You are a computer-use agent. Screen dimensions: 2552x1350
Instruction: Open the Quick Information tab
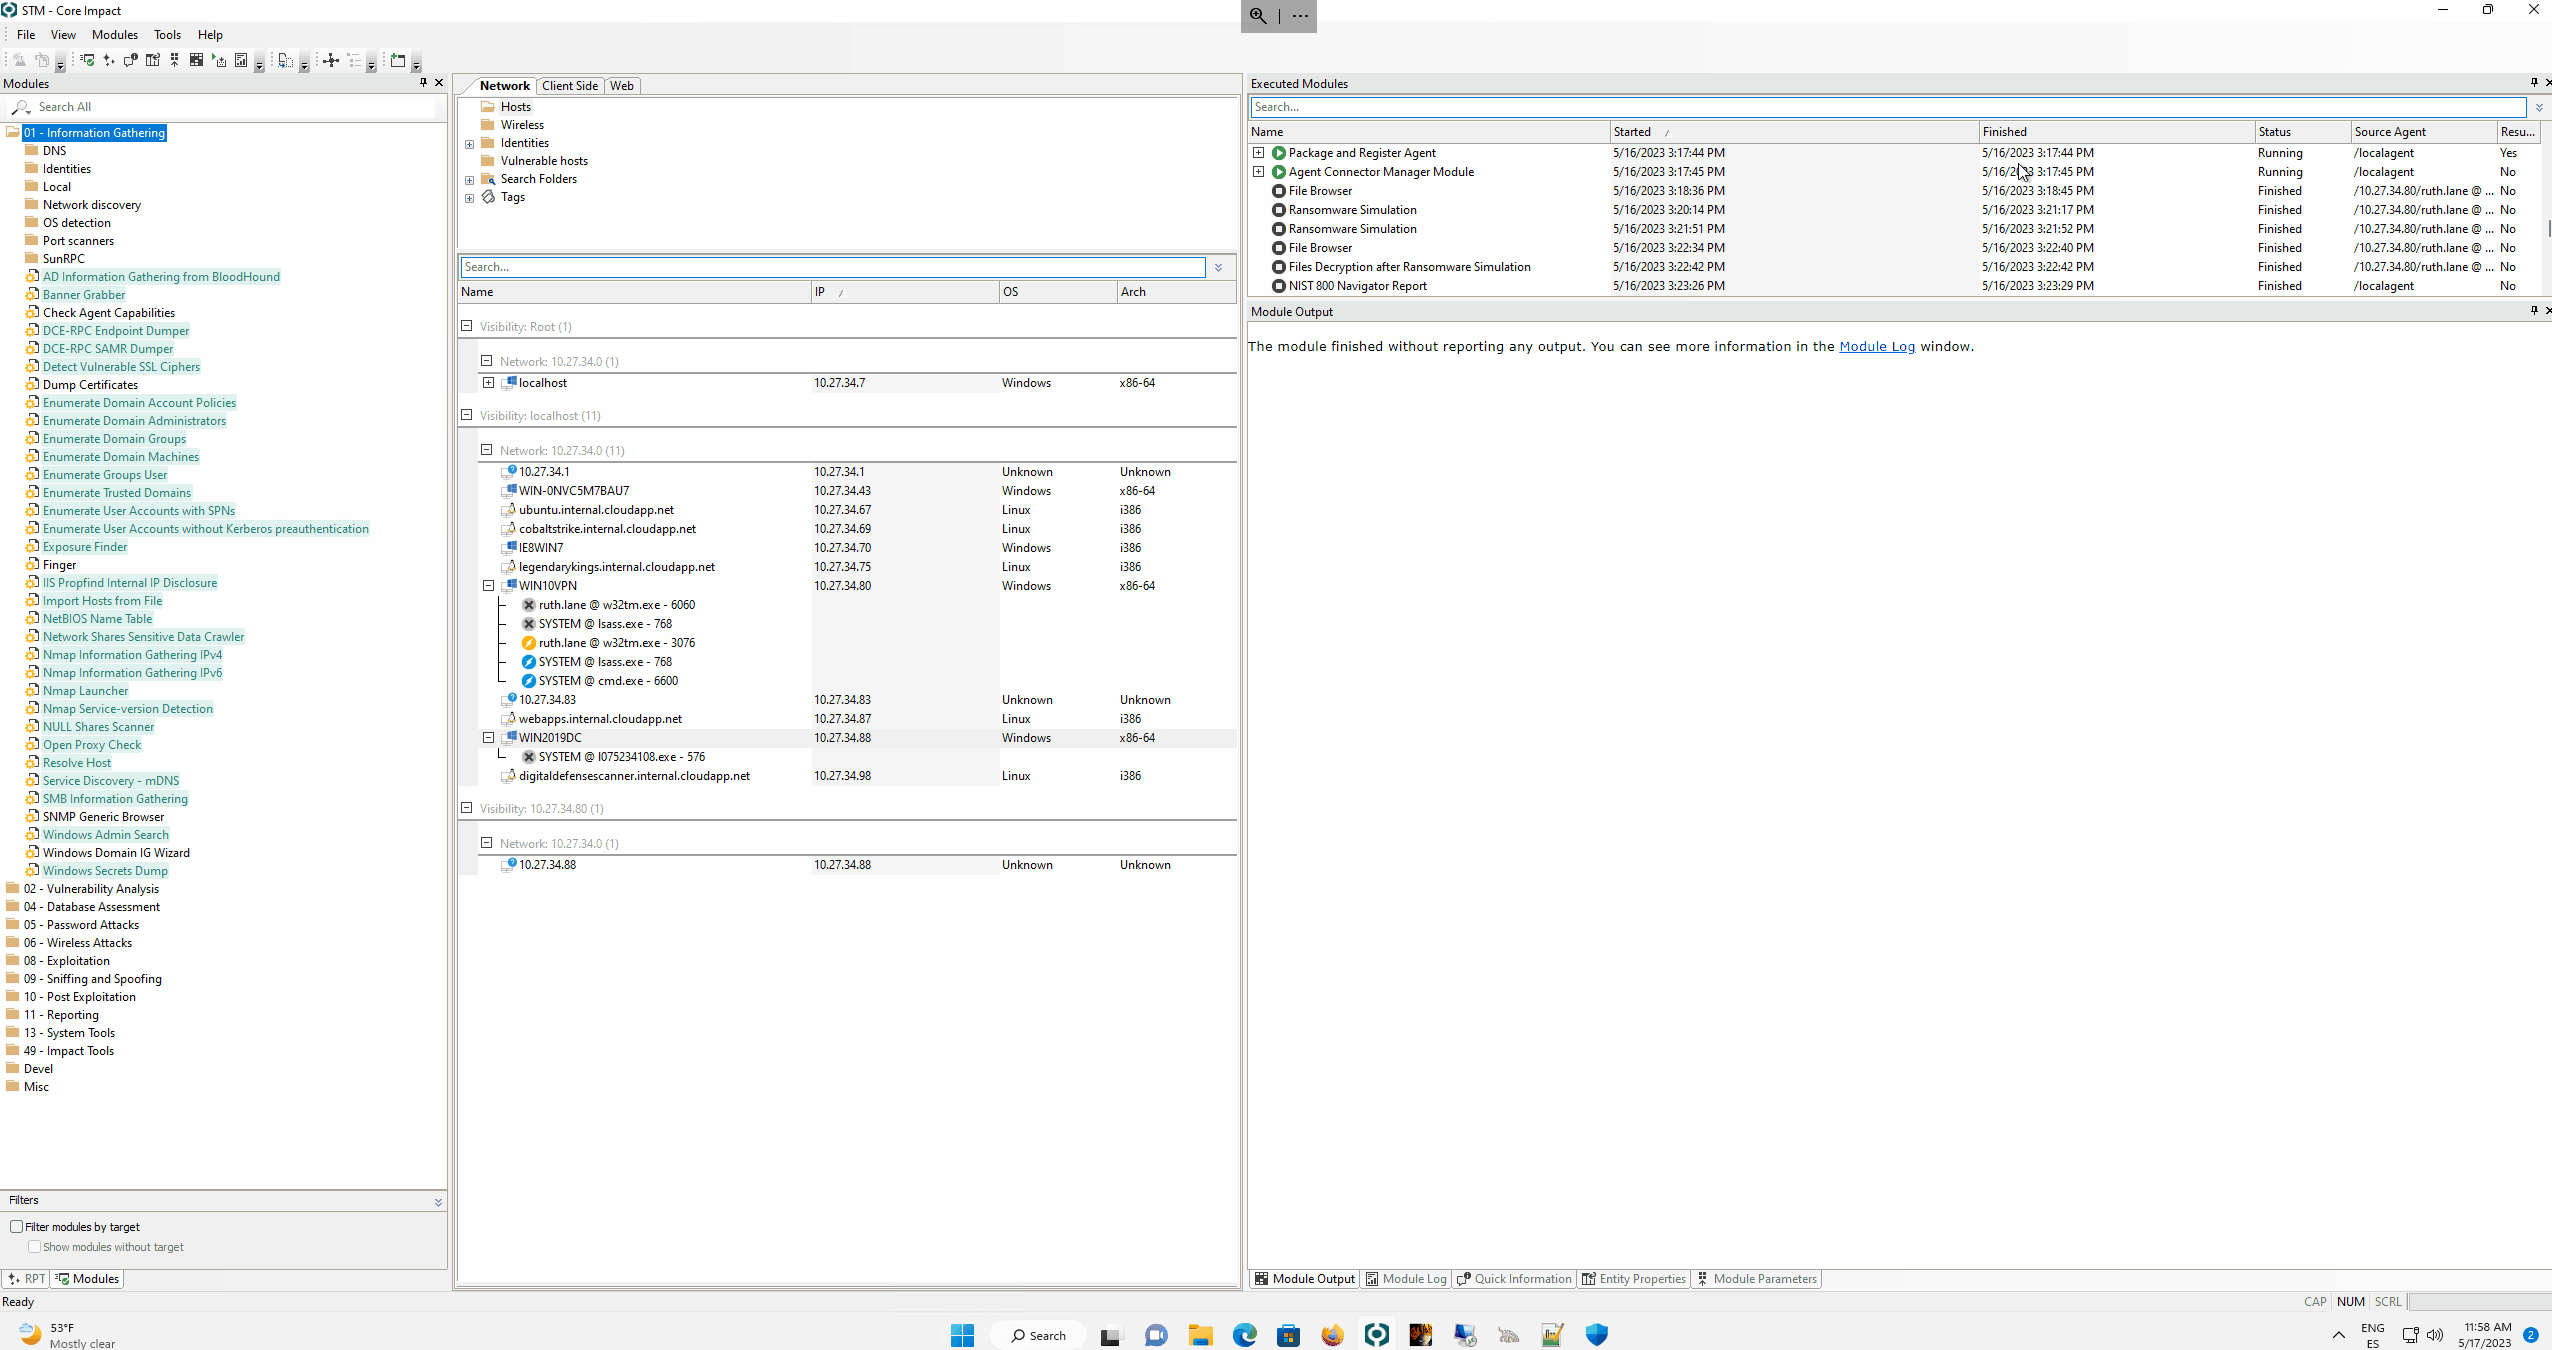coord(1514,1279)
